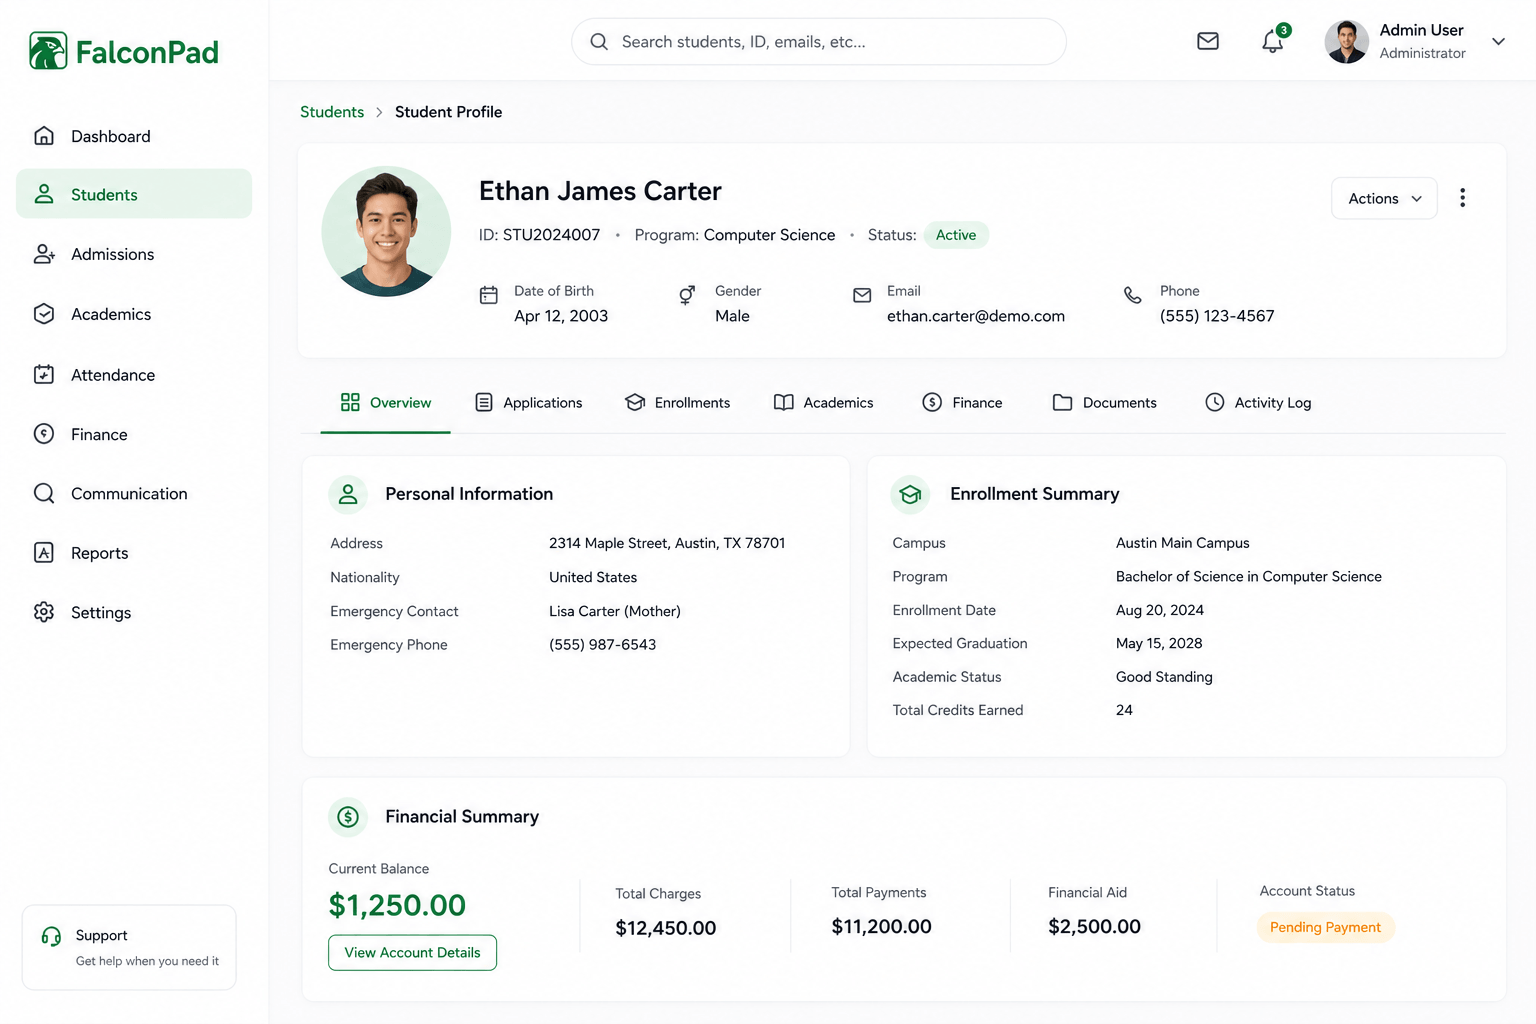
Task: Click Ethan Carter's profile photo
Action: pos(386,231)
